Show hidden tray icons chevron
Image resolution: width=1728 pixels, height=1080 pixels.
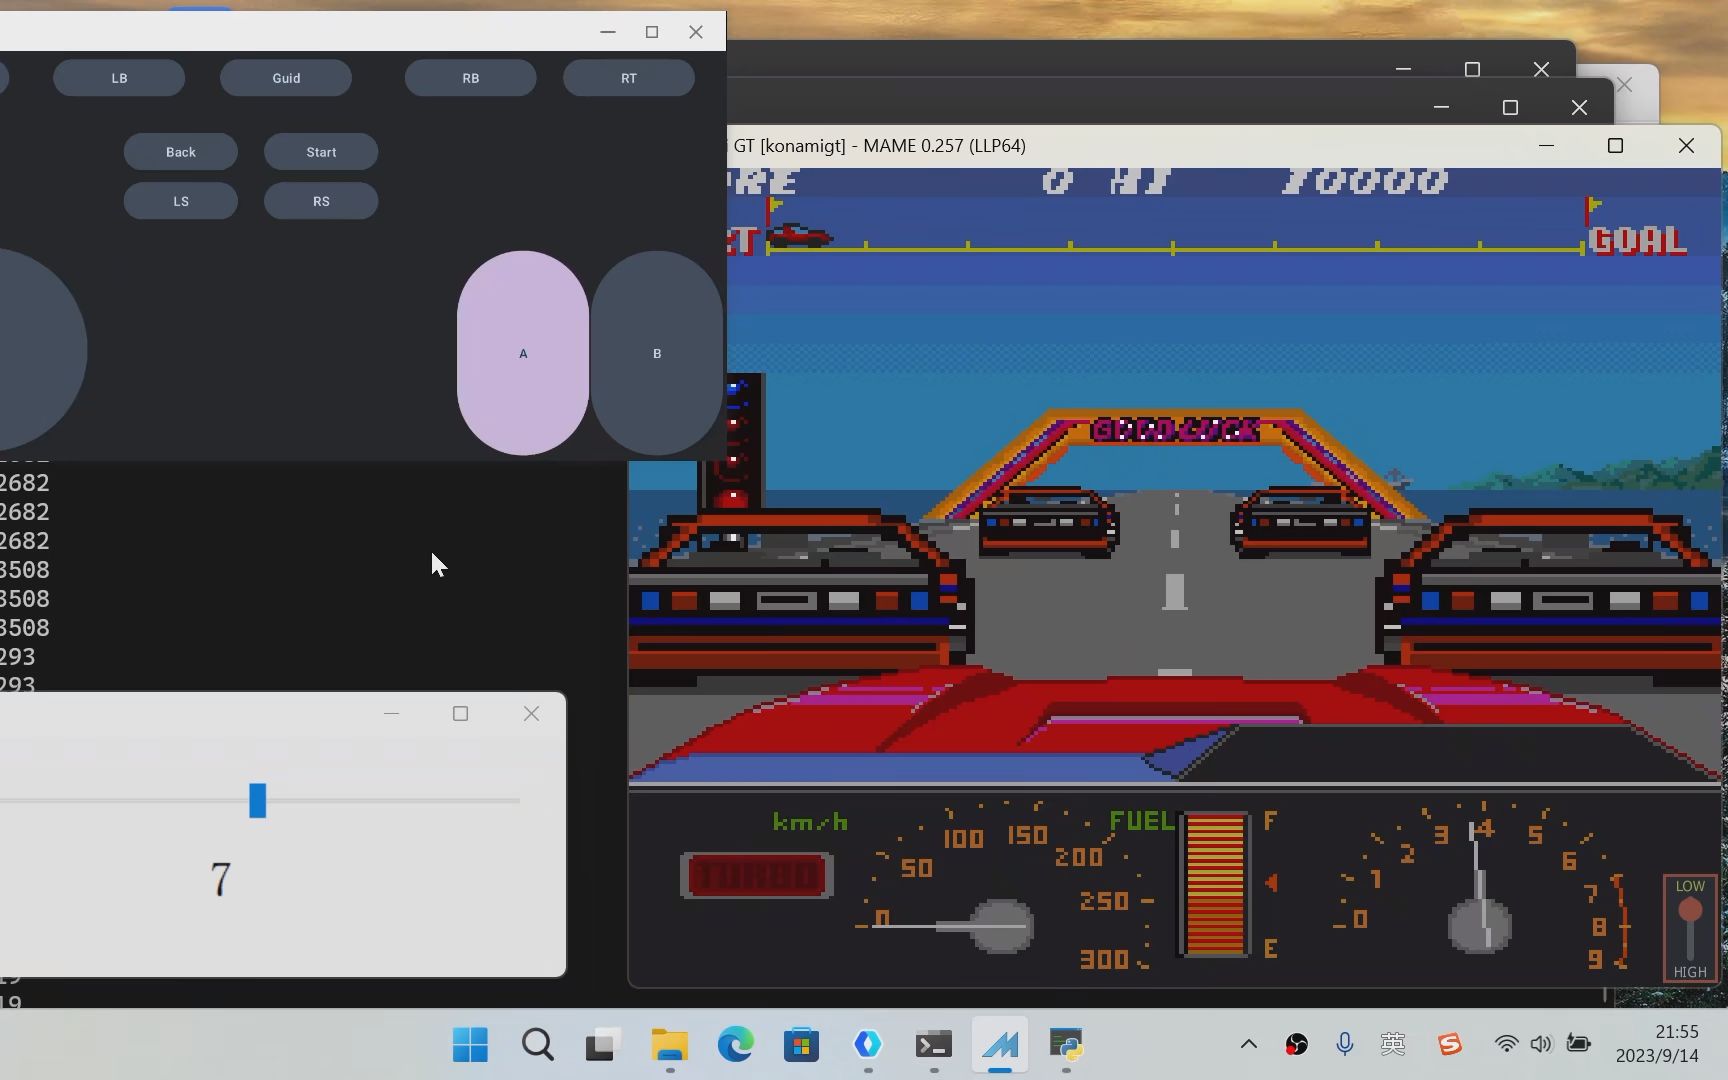(1249, 1044)
